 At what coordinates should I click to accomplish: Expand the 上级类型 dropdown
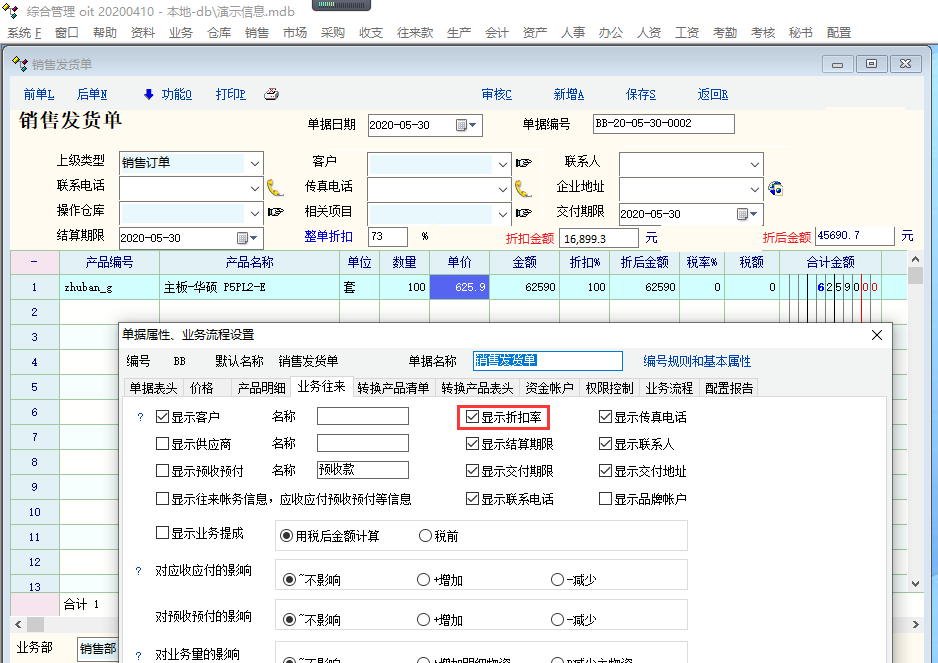(255, 162)
